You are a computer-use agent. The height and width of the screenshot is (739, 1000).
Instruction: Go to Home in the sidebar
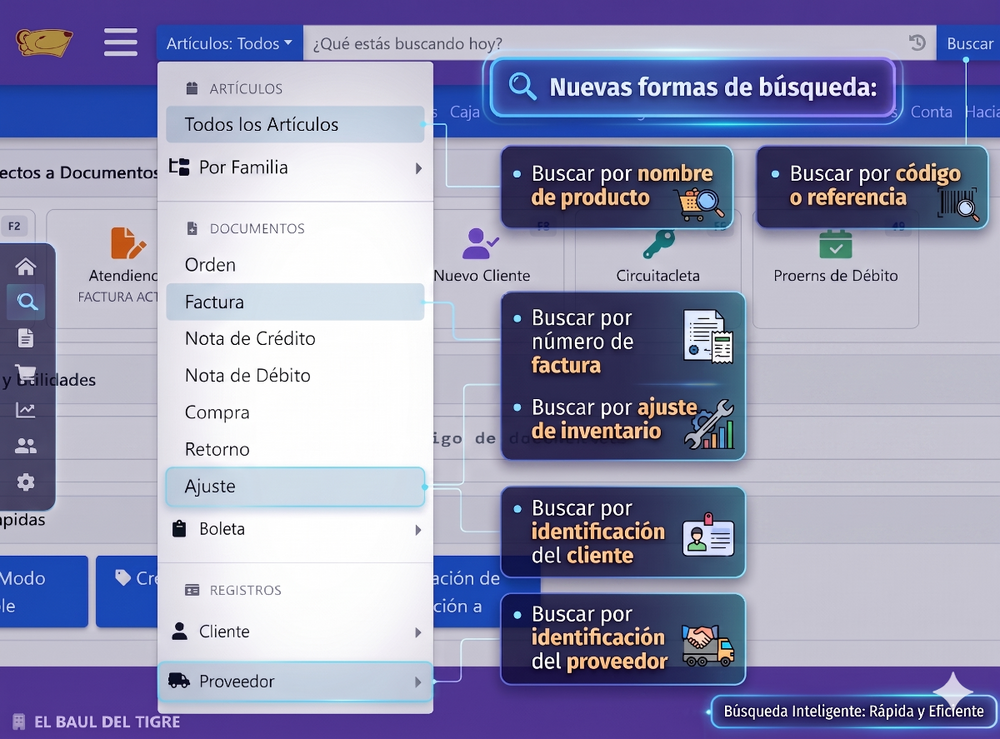point(26,267)
